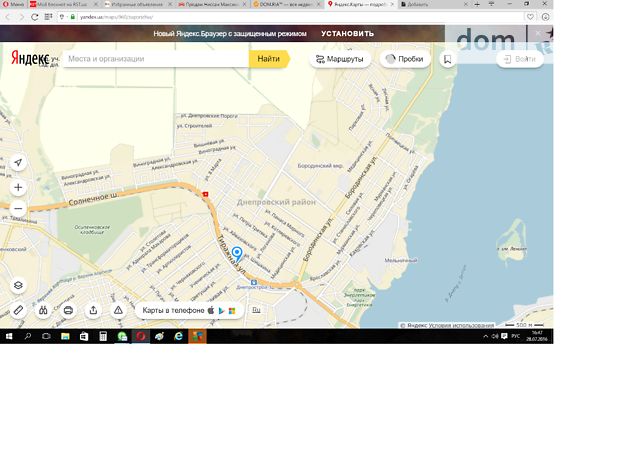The height and width of the screenshot is (460, 620).
Task: Click the green padlock security icon
Action: (73, 17)
